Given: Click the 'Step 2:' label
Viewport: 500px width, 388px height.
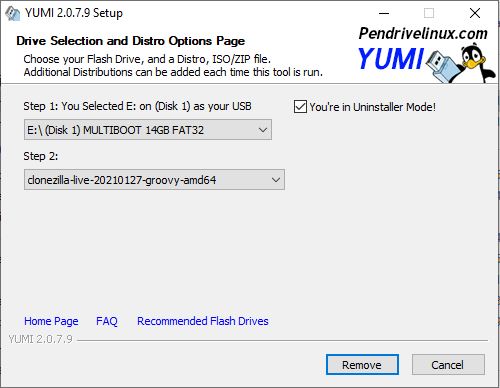Looking at the screenshot, I should click(x=40, y=156).
